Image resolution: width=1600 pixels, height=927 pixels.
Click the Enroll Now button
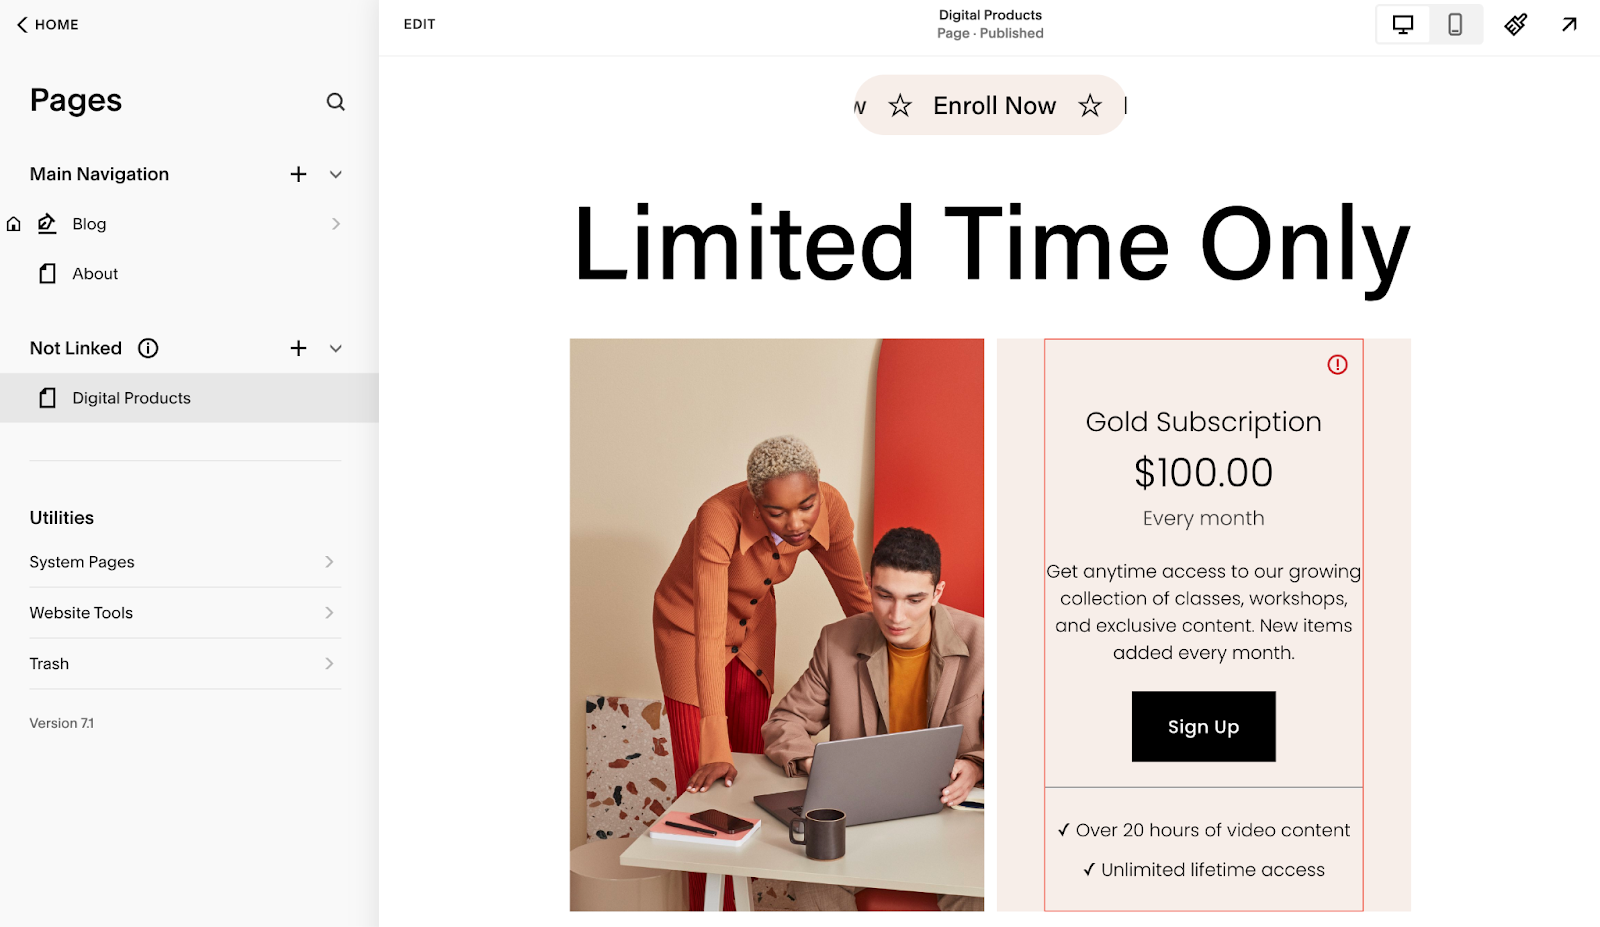tap(993, 105)
